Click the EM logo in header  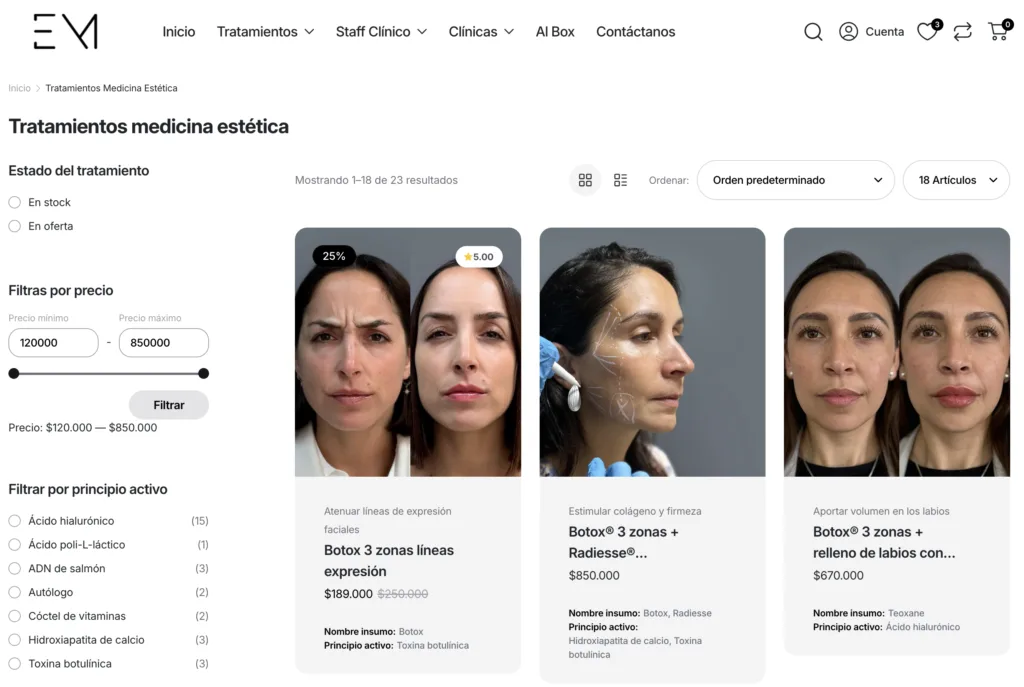(65, 32)
